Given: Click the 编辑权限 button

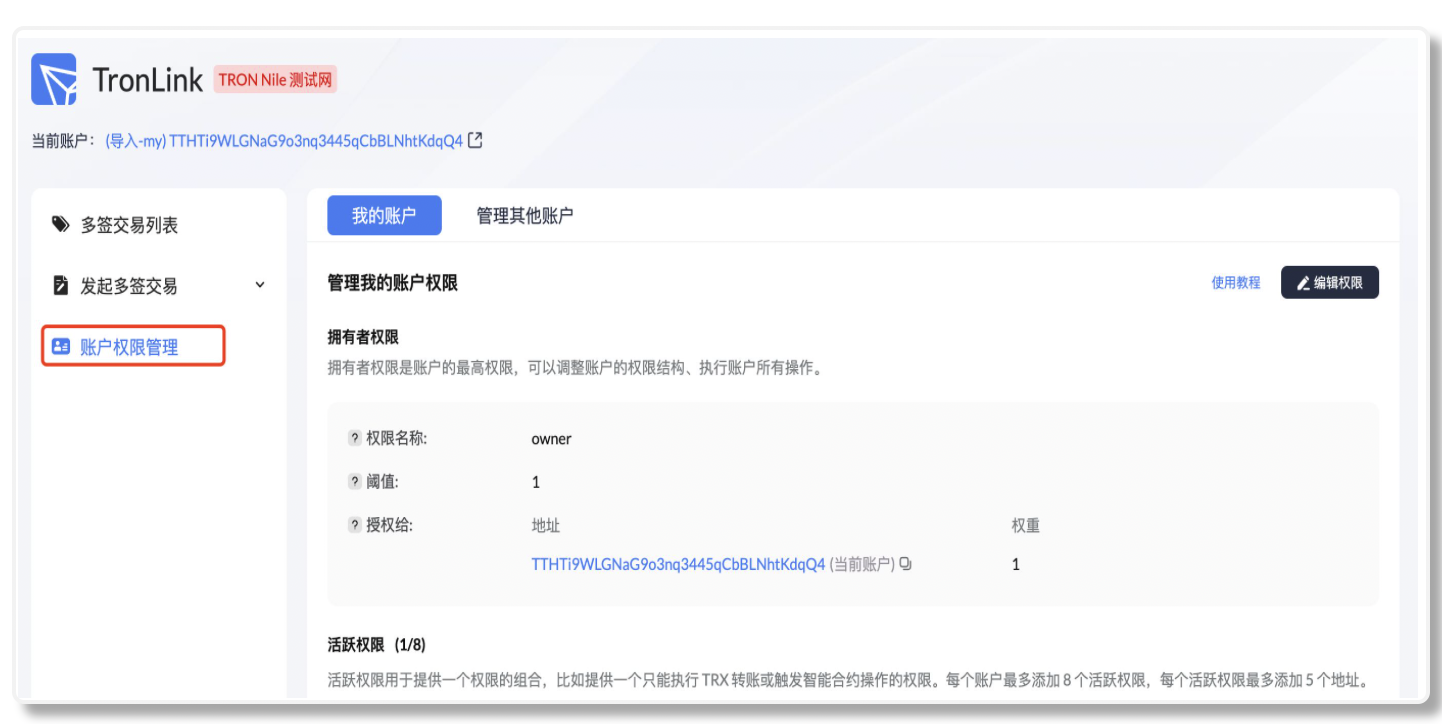Looking at the screenshot, I should pos(1329,283).
